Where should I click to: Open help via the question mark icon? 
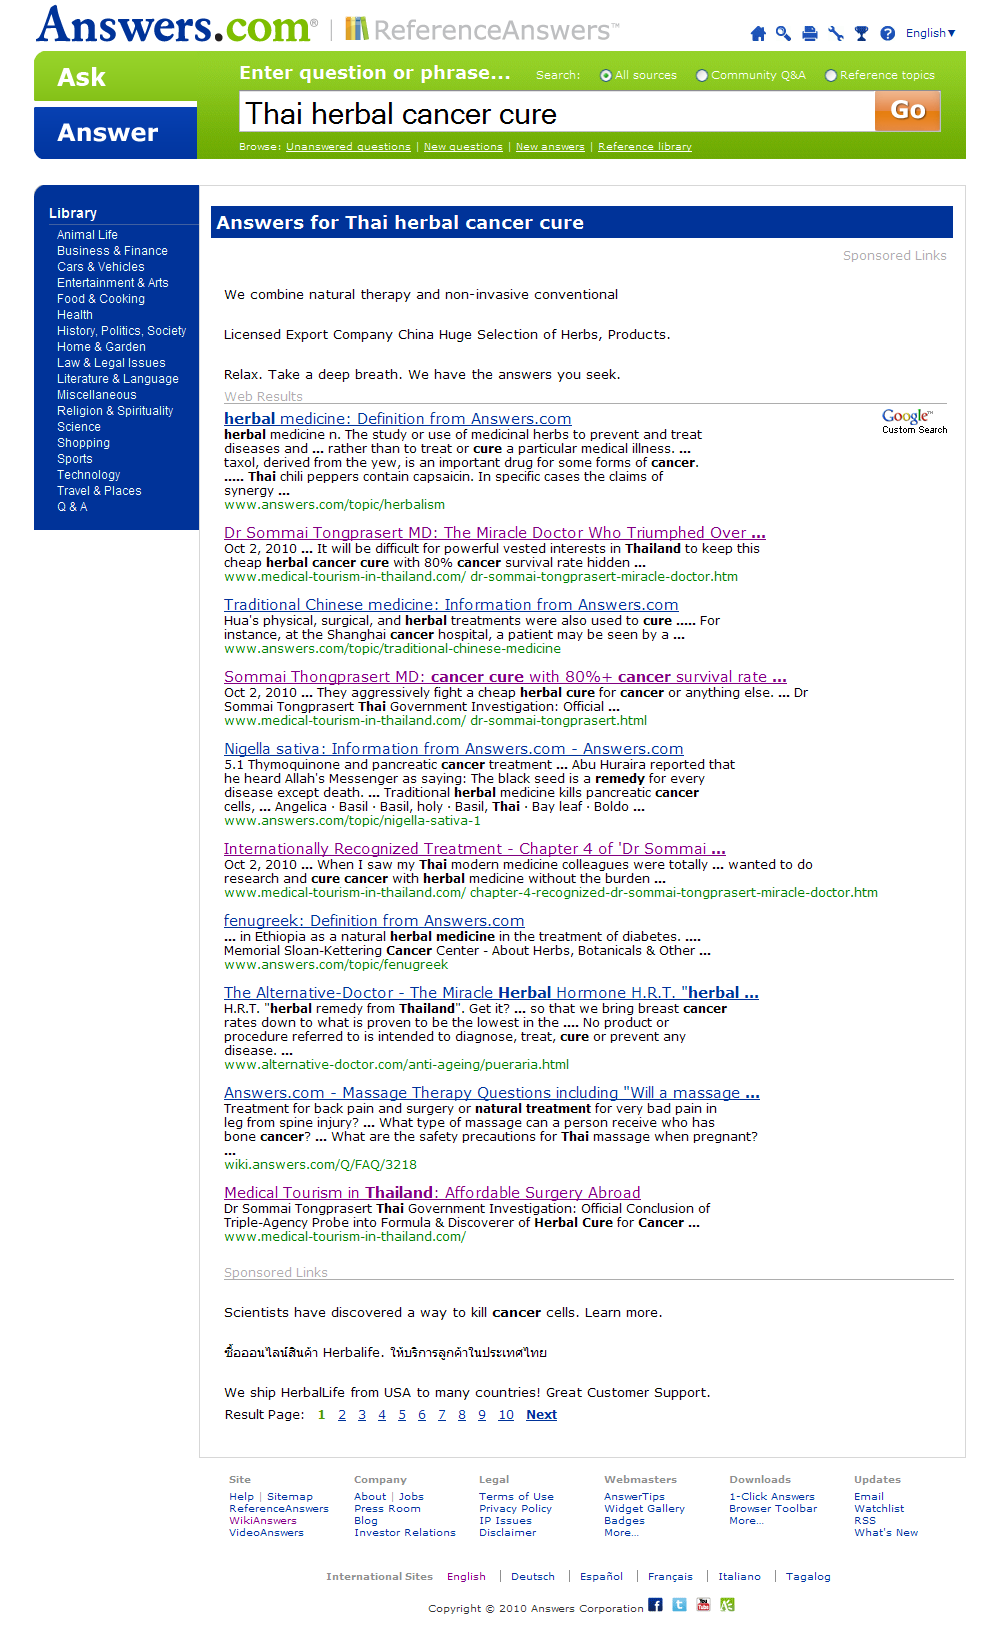click(x=887, y=34)
